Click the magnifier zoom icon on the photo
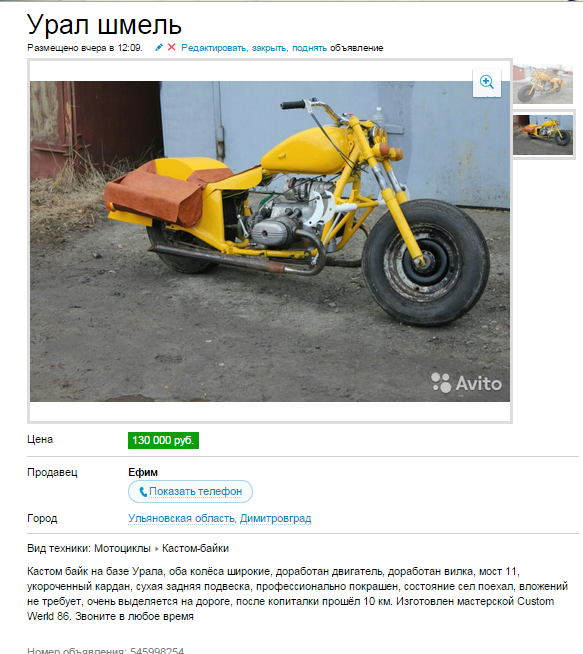Screen dimensions: 583x654 (x=487, y=82)
